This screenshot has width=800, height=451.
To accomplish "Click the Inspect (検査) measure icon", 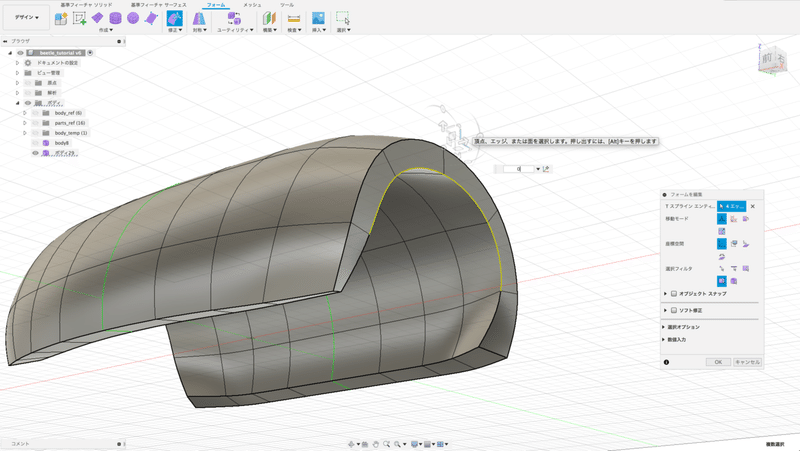I will point(293,18).
